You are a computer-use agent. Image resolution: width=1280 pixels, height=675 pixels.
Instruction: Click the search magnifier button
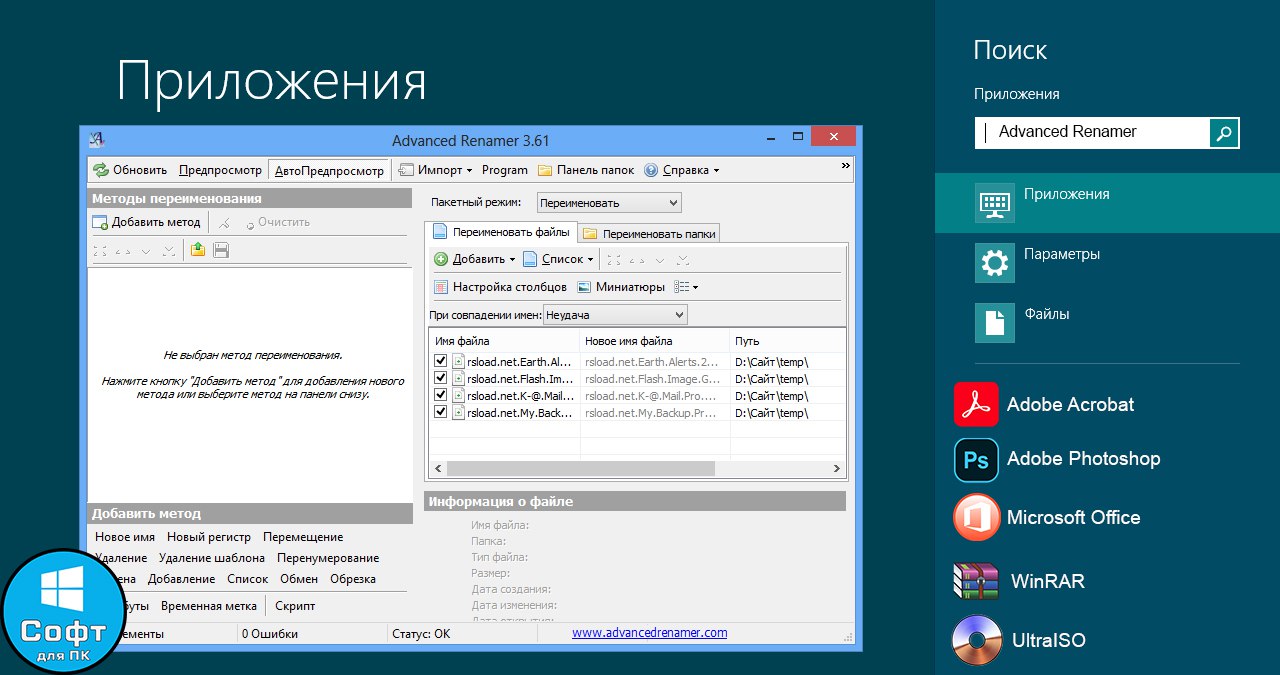coord(1224,133)
